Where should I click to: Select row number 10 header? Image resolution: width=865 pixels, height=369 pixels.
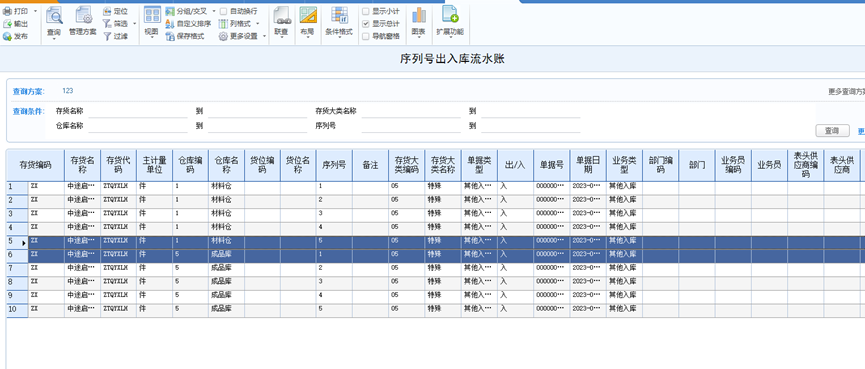click(x=17, y=311)
